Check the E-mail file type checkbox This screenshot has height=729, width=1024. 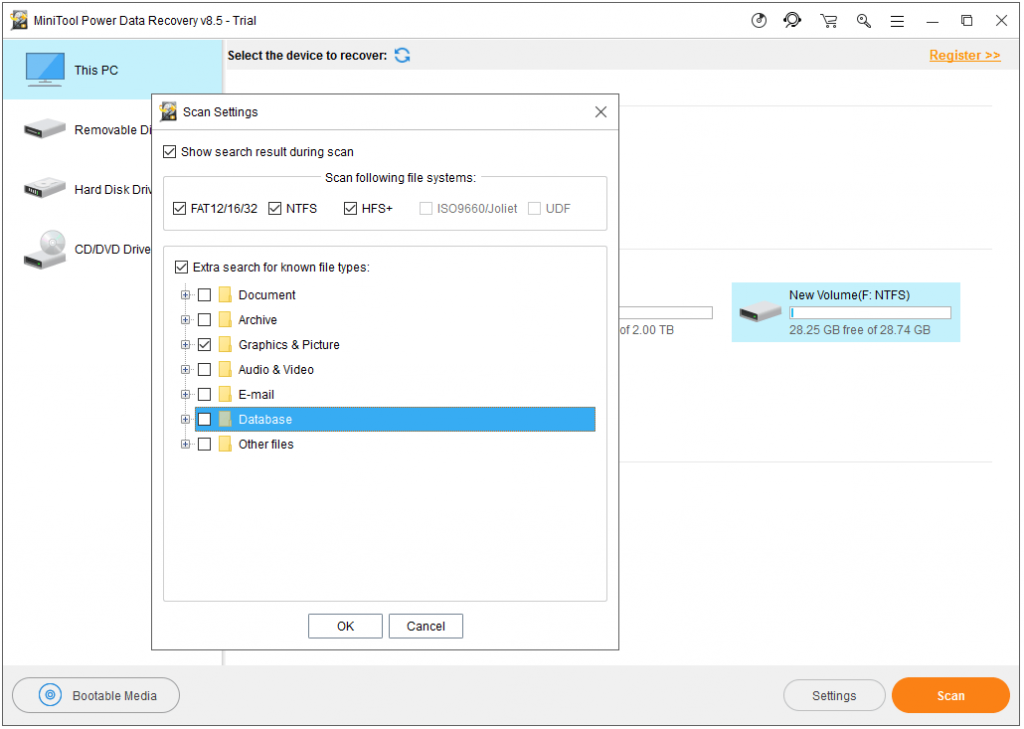(204, 395)
